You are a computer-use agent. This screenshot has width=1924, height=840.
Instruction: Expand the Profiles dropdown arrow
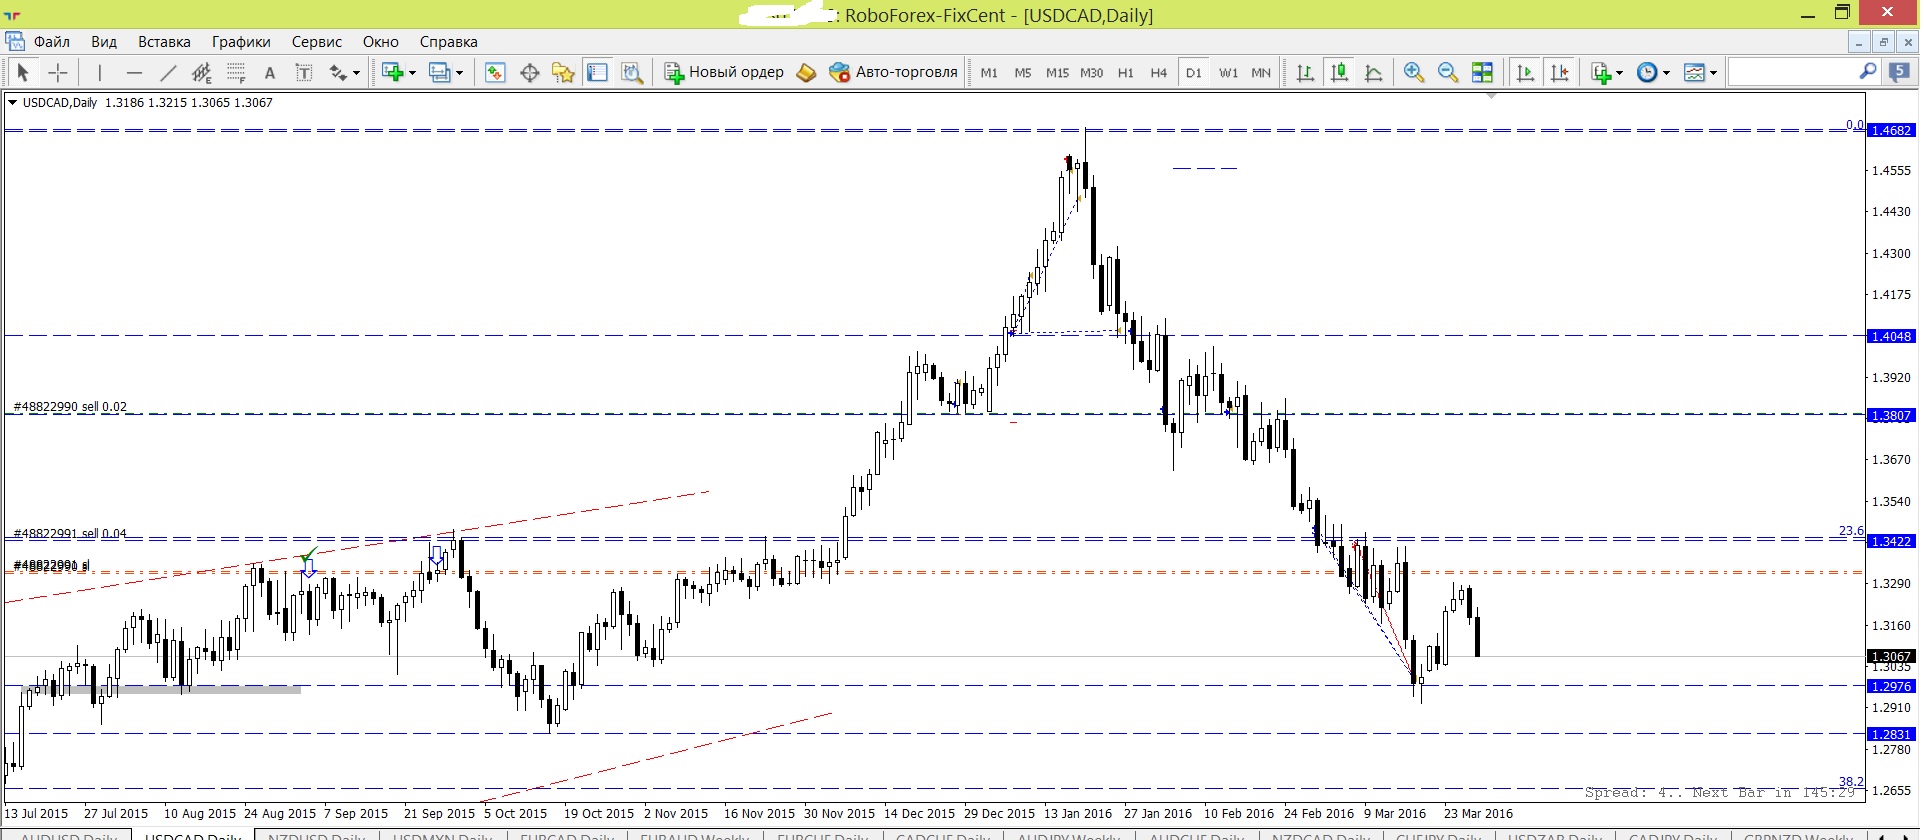click(x=459, y=73)
